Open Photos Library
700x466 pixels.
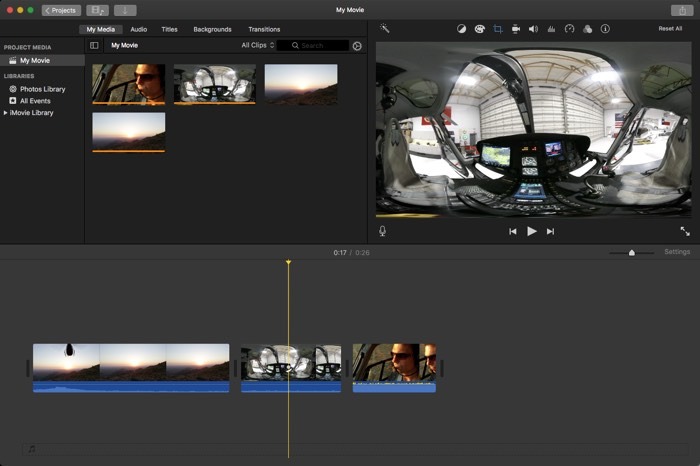click(42, 89)
